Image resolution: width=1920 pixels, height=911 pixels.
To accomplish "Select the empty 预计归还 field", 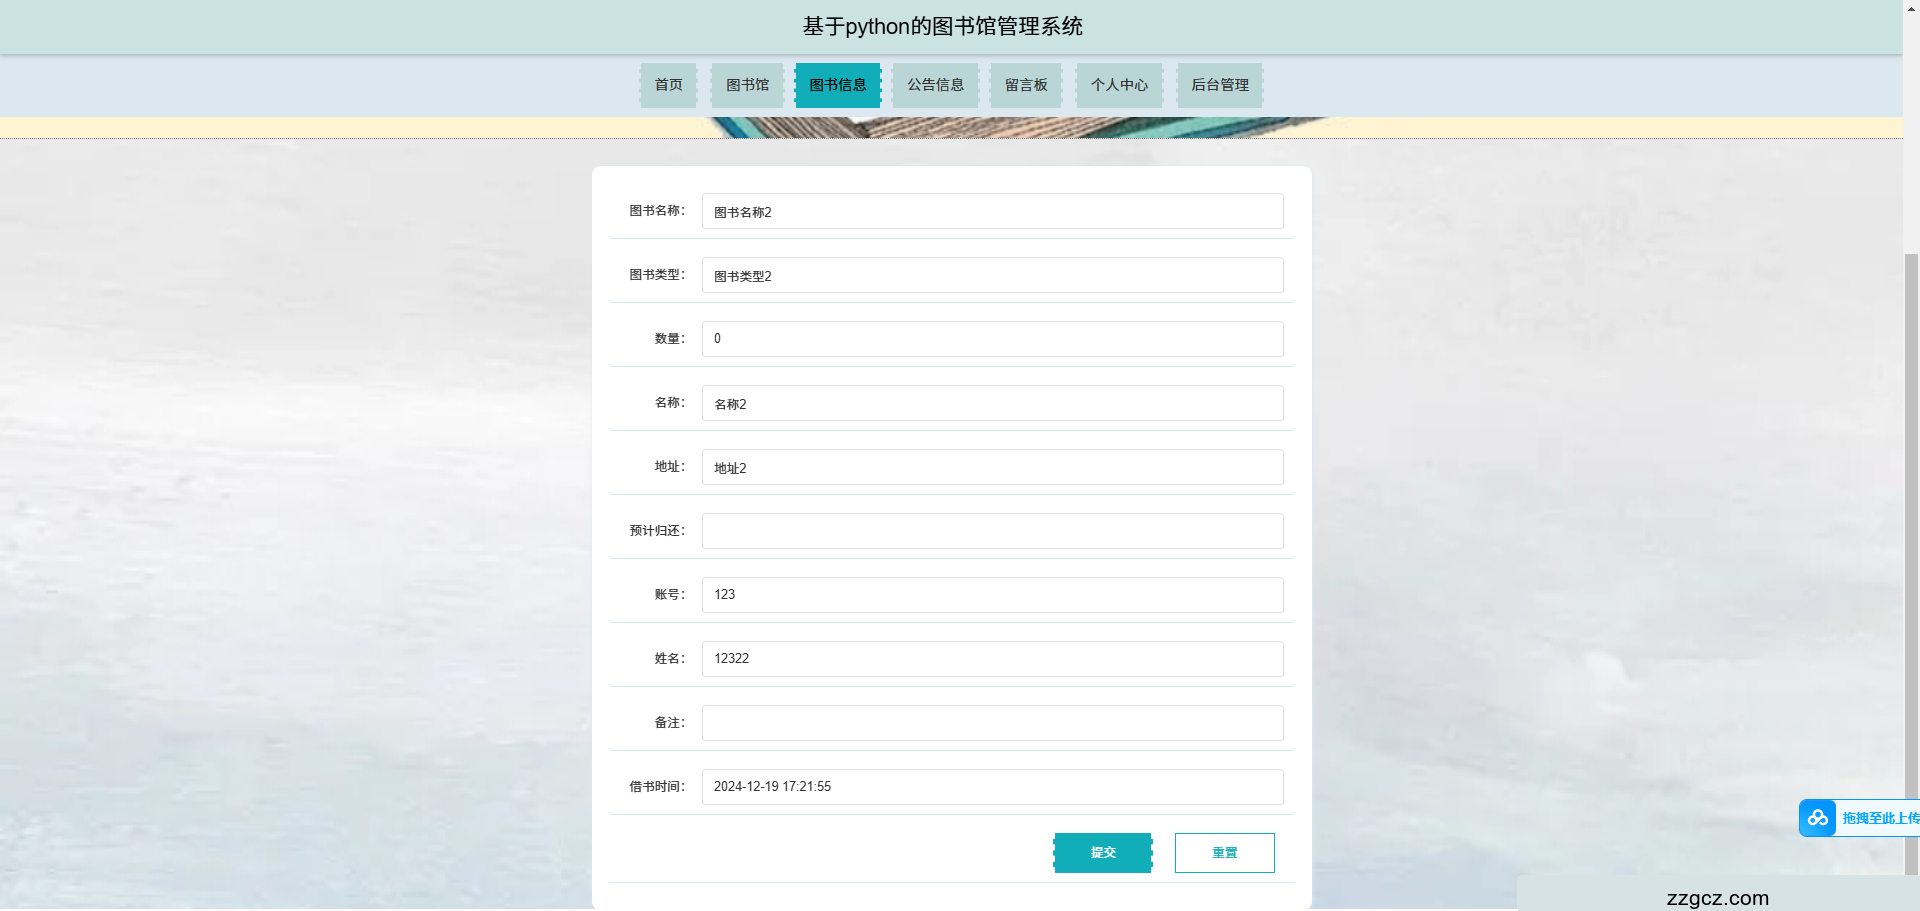I will tap(991, 531).
